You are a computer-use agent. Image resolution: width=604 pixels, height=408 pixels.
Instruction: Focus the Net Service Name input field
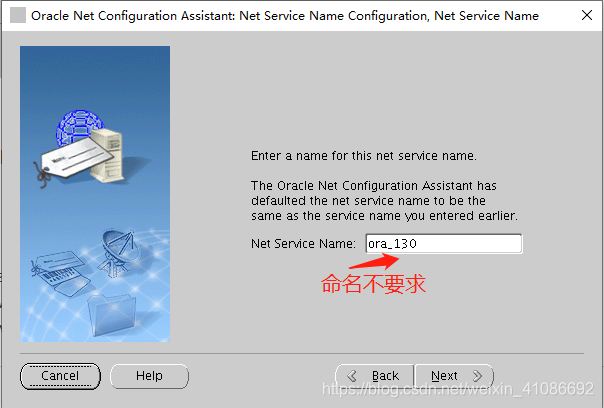click(444, 243)
